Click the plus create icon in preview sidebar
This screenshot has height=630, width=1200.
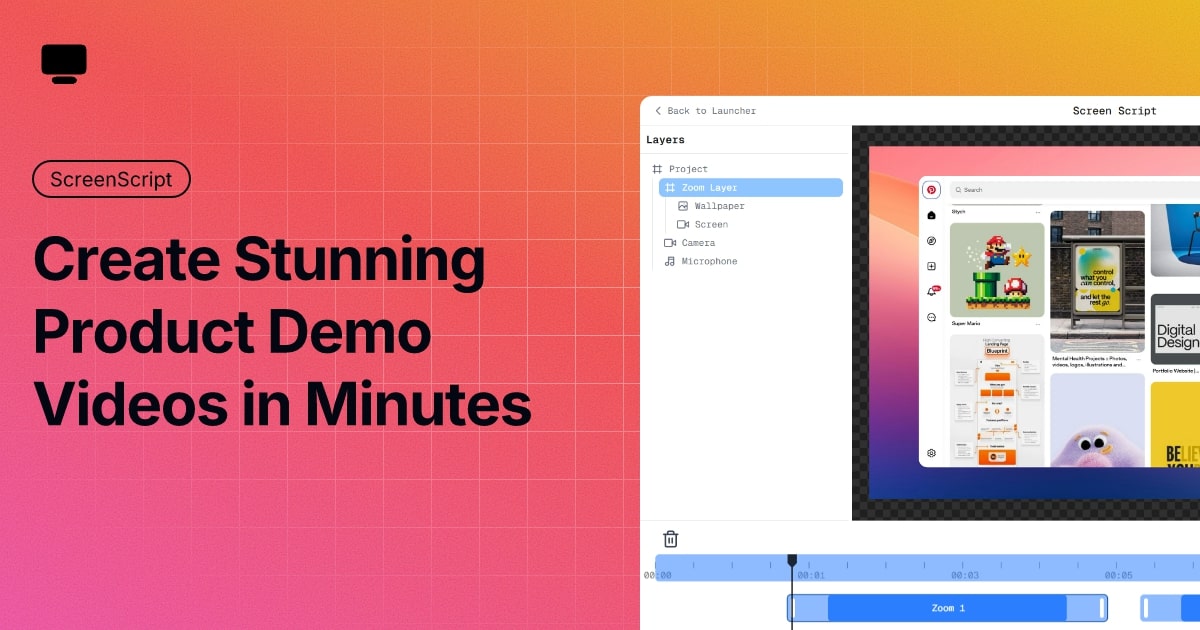pos(931,267)
